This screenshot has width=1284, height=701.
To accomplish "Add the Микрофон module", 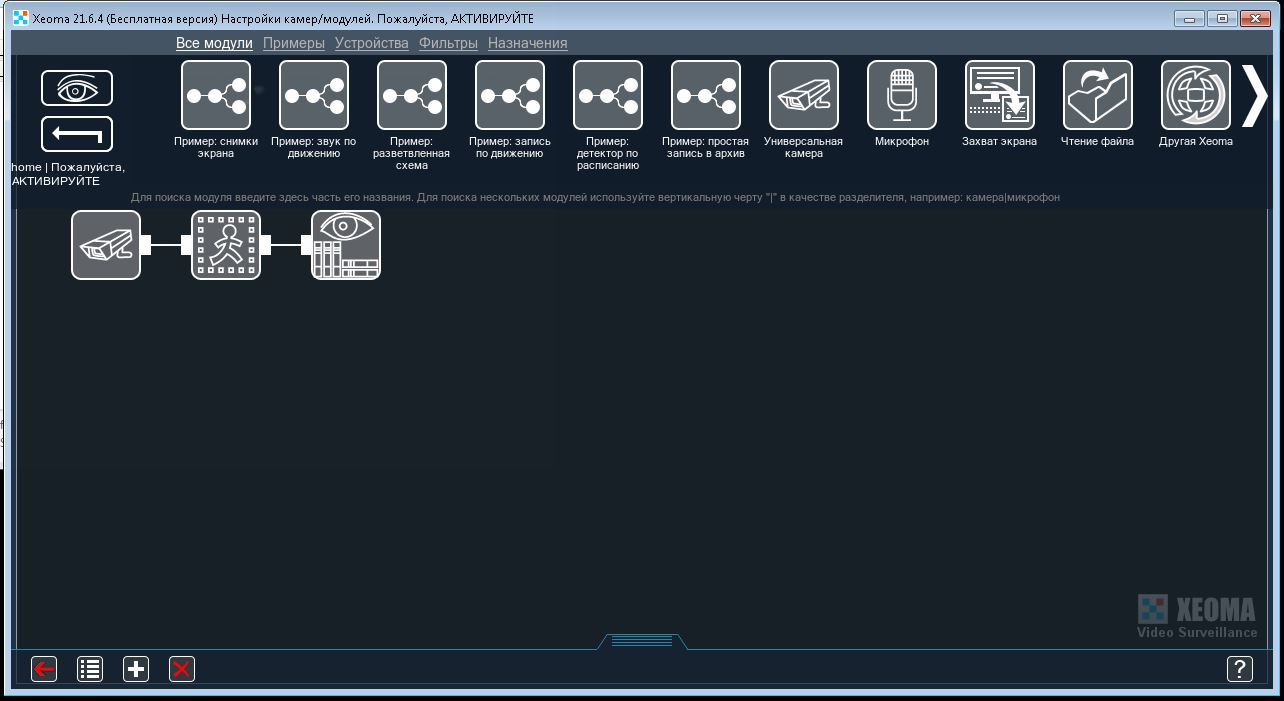I will point(902,95).
